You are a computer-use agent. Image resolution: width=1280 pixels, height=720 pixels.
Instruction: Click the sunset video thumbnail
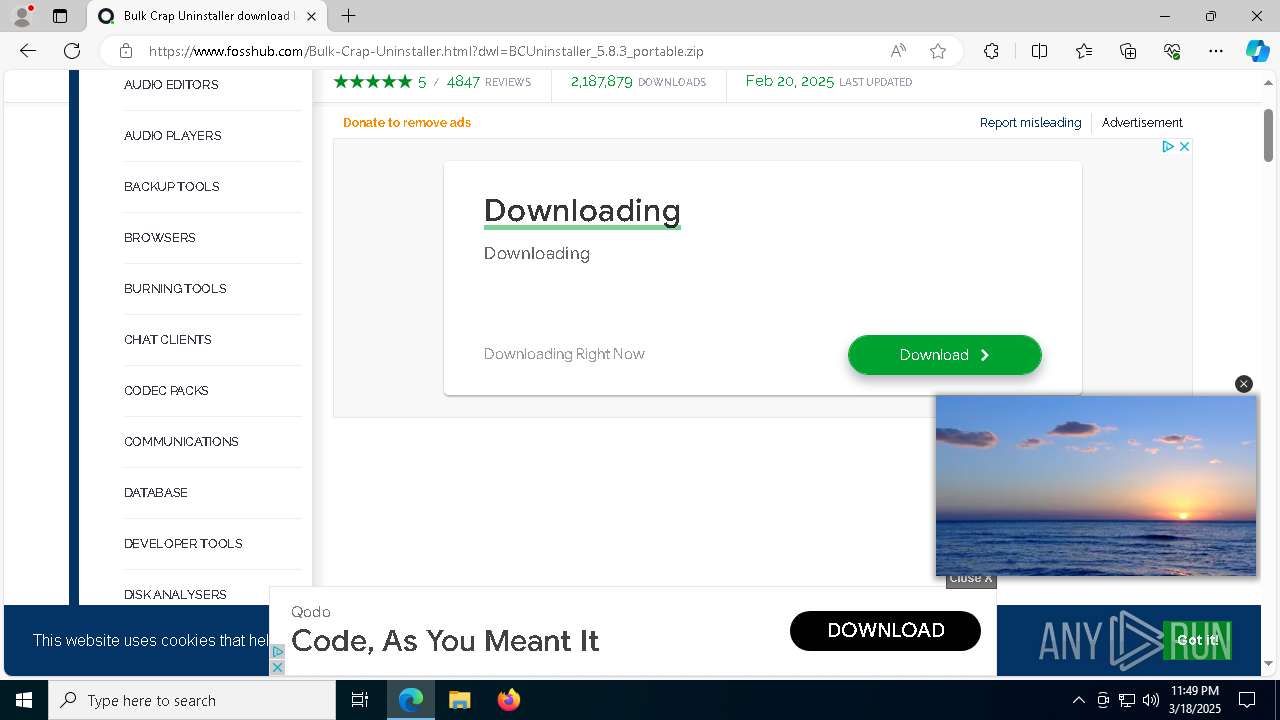[1096, 486]
